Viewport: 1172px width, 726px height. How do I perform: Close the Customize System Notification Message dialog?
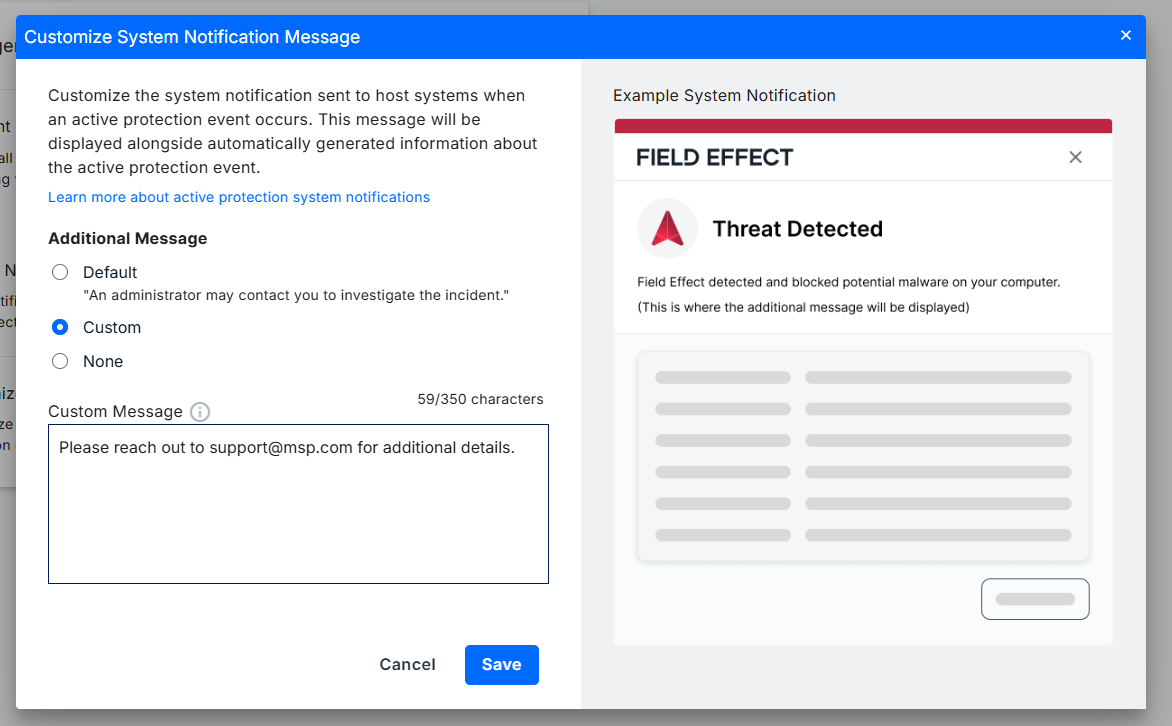pyautogui.click(x=1126, y=35)
